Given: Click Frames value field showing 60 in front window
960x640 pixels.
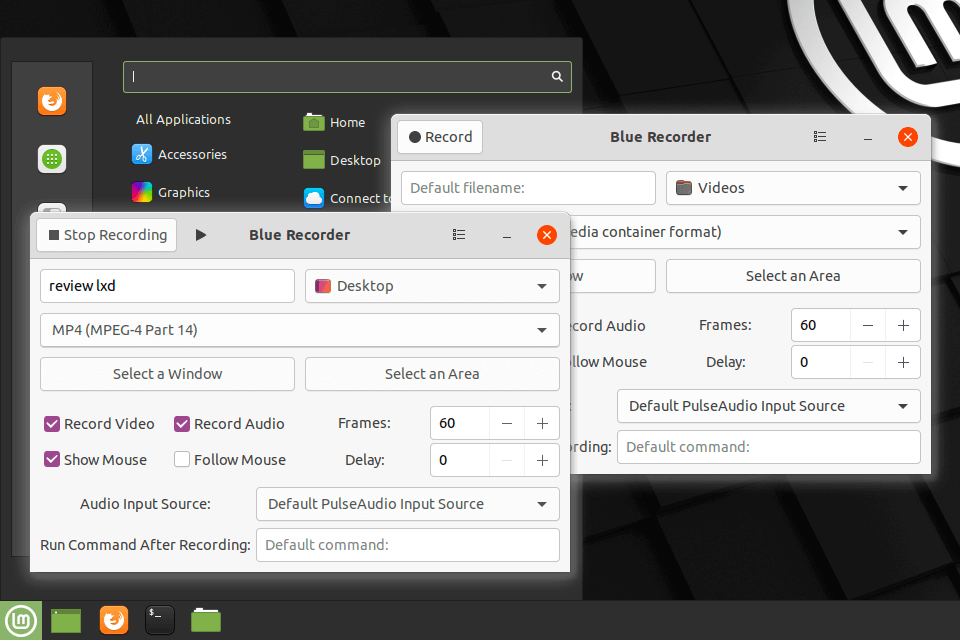Looking at the screenshot, I should click(x=460, y=423).
